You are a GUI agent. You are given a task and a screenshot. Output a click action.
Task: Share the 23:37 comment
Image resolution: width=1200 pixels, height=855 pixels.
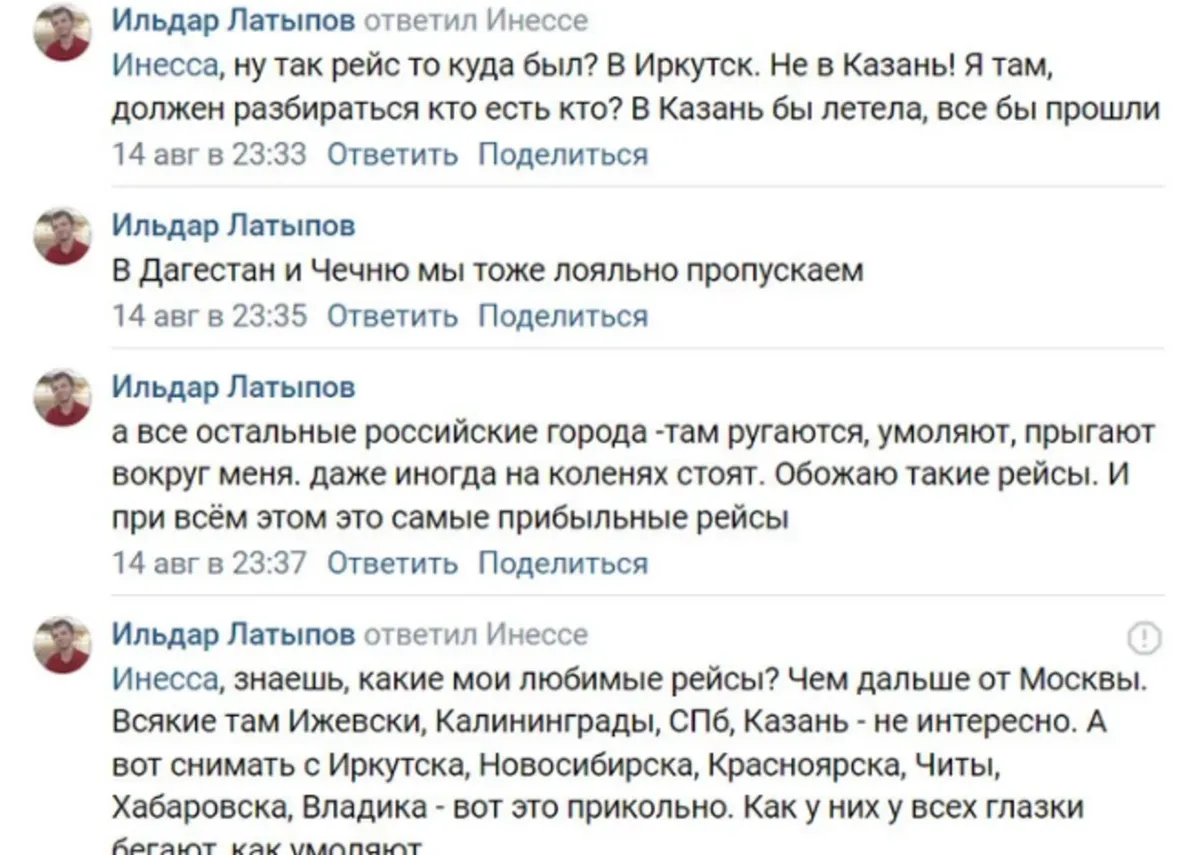pos(562,563)
